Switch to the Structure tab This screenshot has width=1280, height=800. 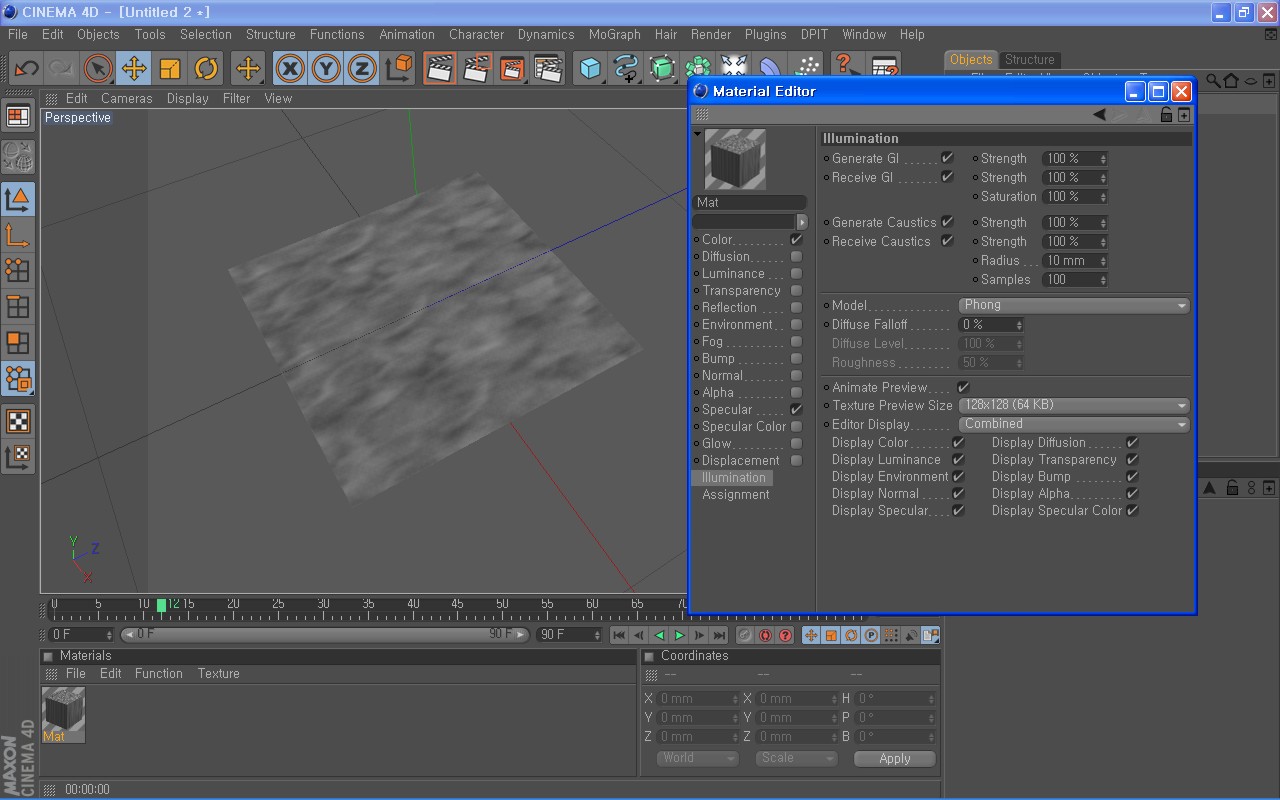click(1030, 60)
